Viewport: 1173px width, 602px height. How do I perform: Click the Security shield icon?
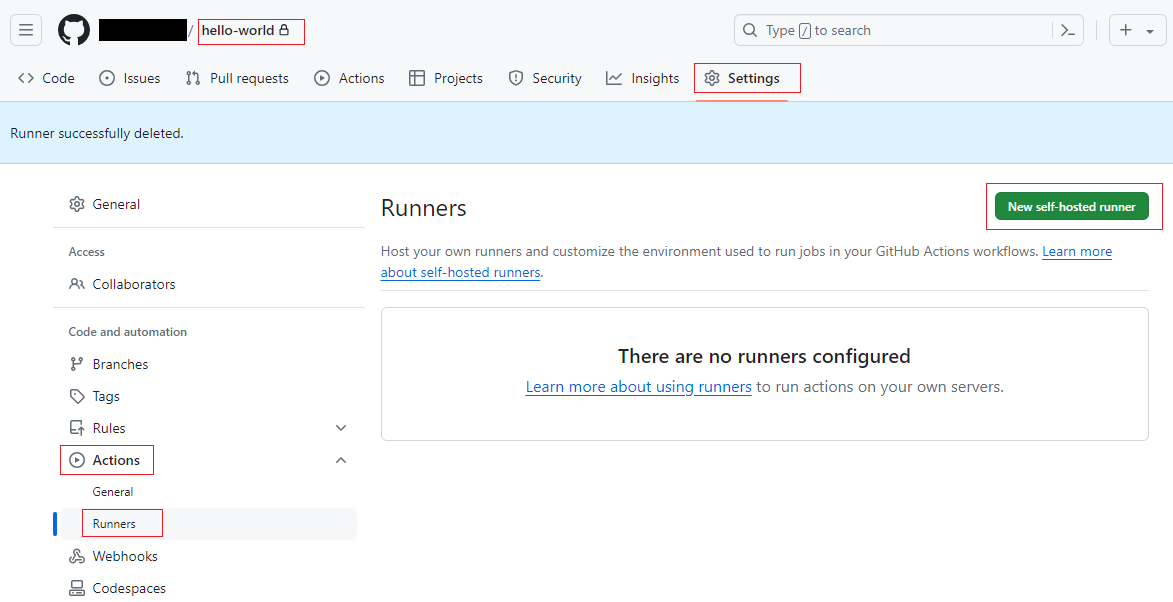click(515, 79)
